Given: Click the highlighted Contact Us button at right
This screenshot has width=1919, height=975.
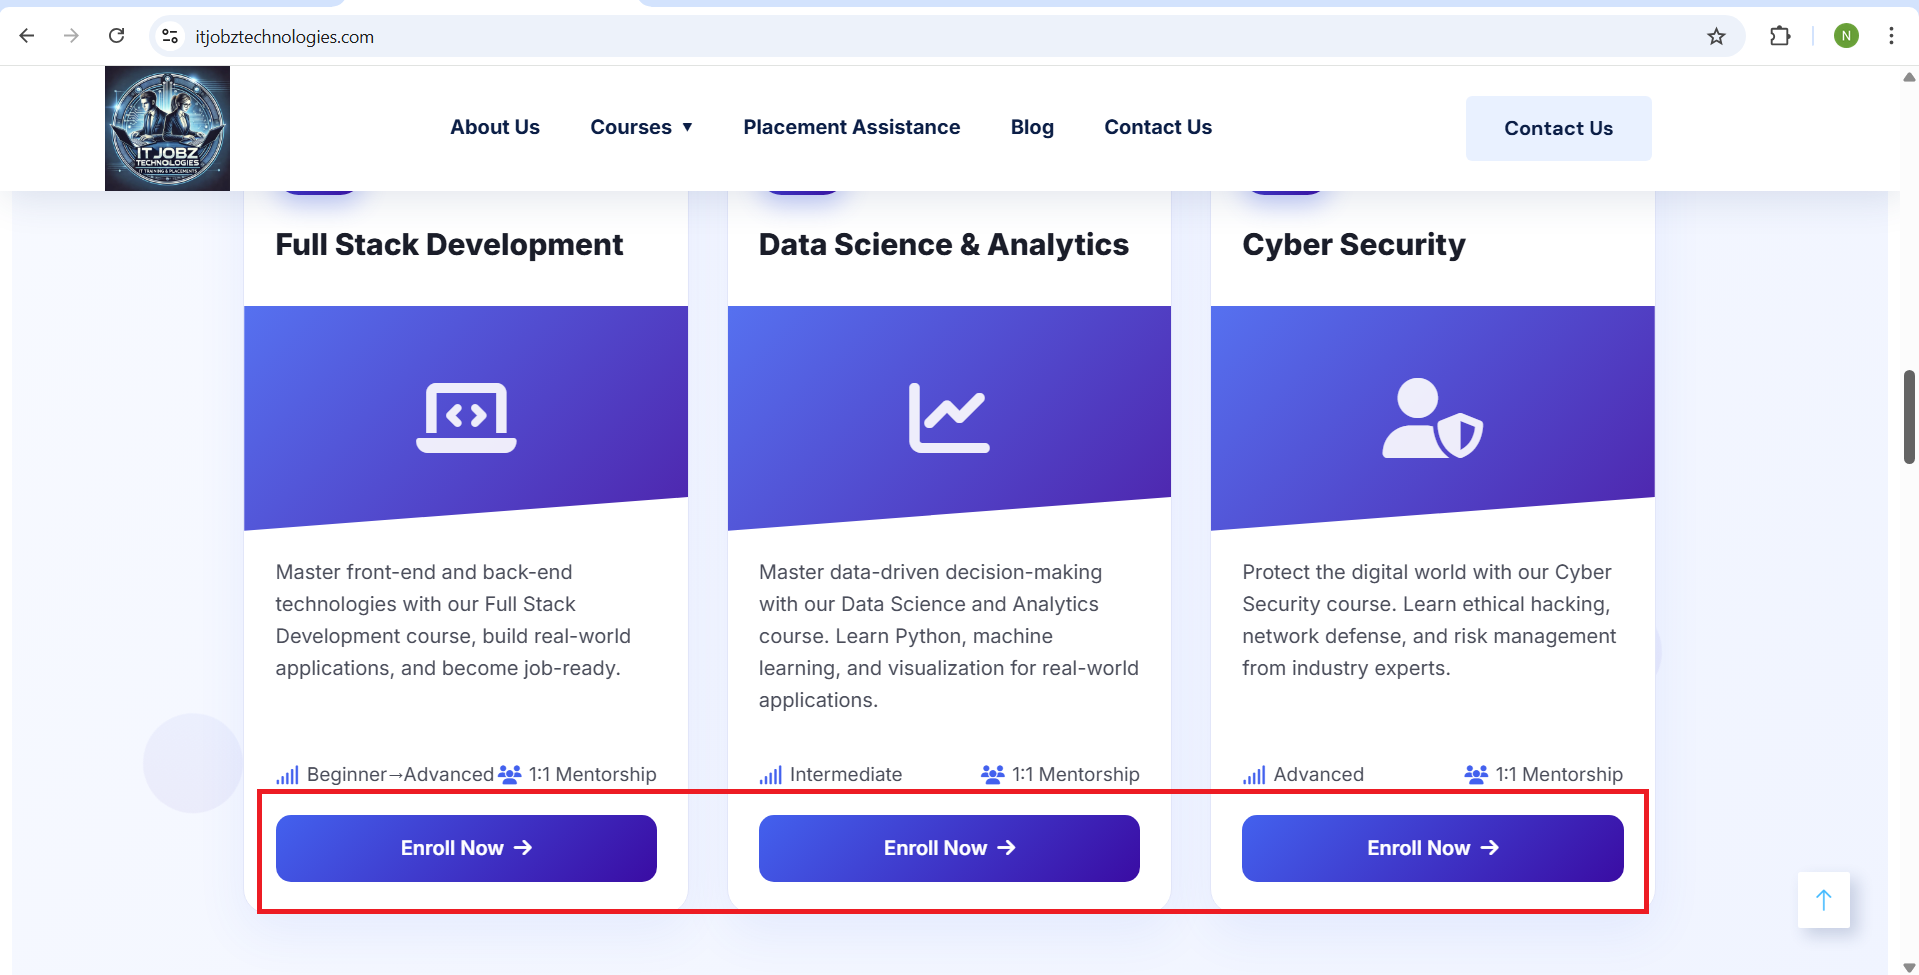Looking at the screenshot, I should tap(1558, 128).
